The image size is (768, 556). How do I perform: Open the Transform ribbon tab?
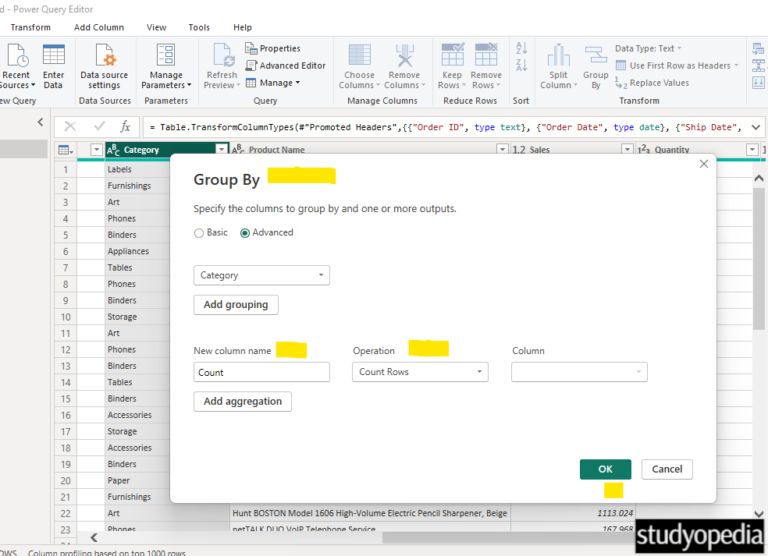coord(30,27)
